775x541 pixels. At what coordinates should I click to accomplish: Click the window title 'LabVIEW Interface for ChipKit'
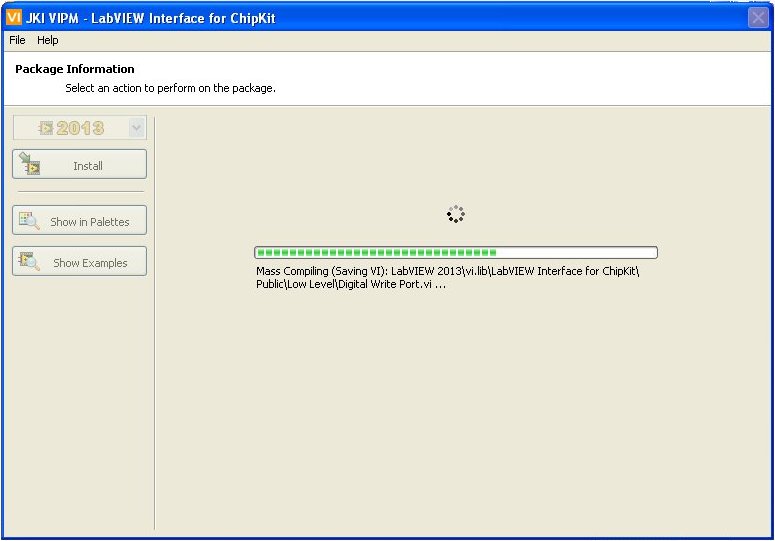[x=183, y=18]
